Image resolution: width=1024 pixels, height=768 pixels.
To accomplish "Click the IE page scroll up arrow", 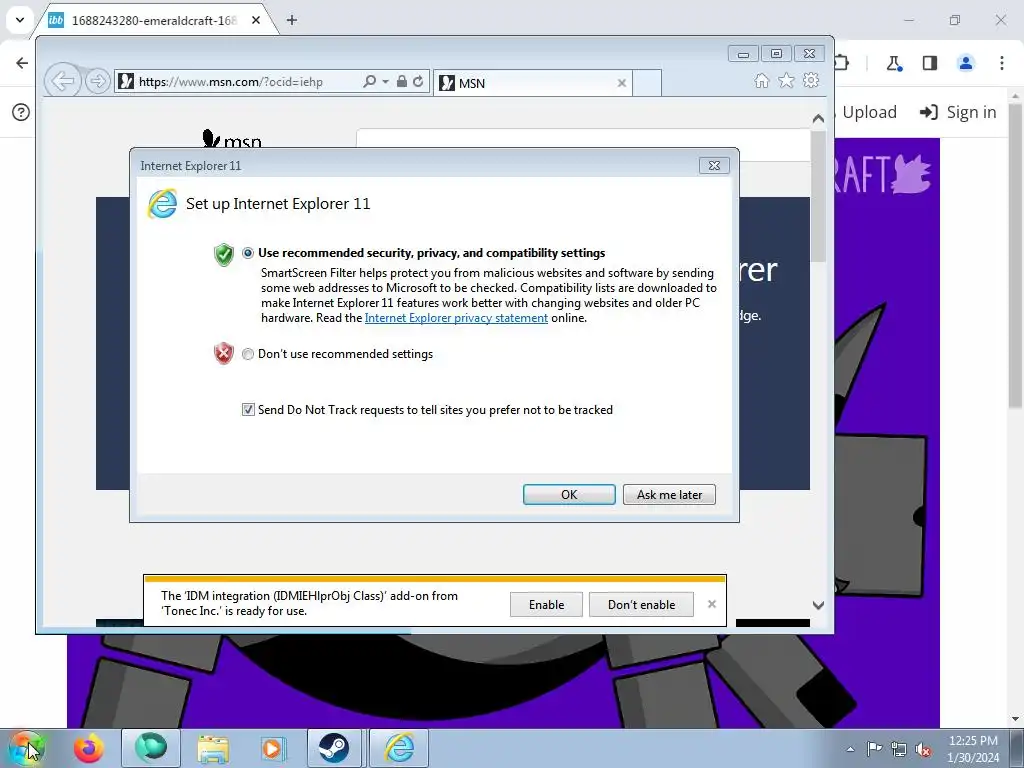I will pos(818,119).
